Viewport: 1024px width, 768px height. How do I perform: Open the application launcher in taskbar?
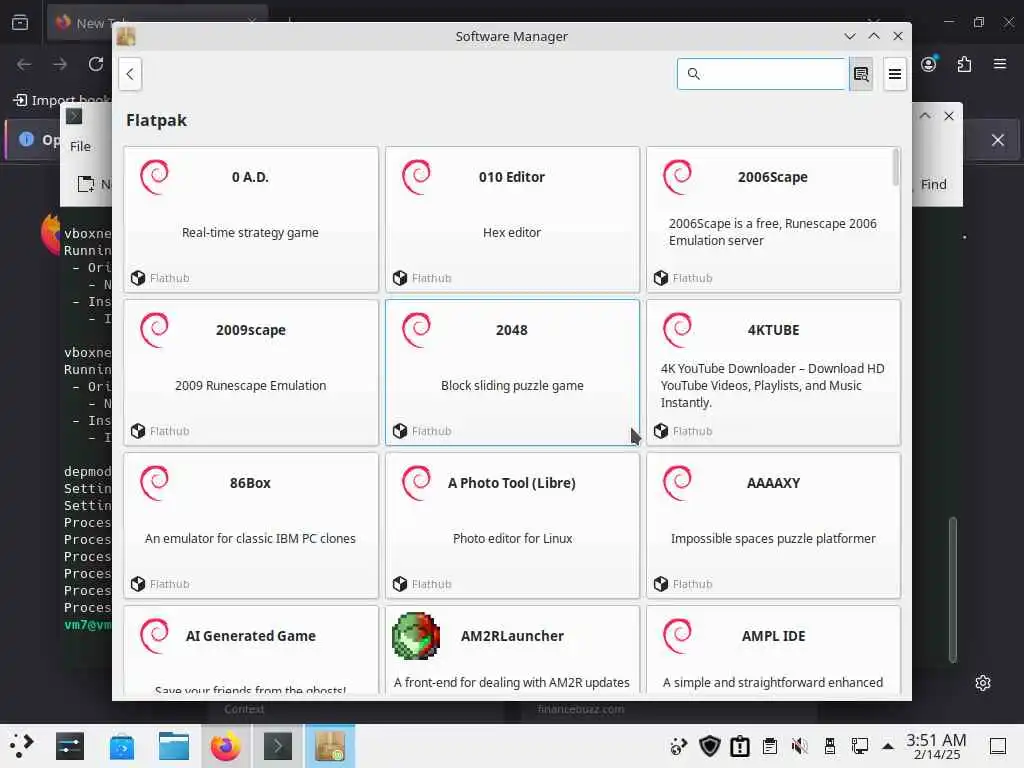[x=22, y=746]
